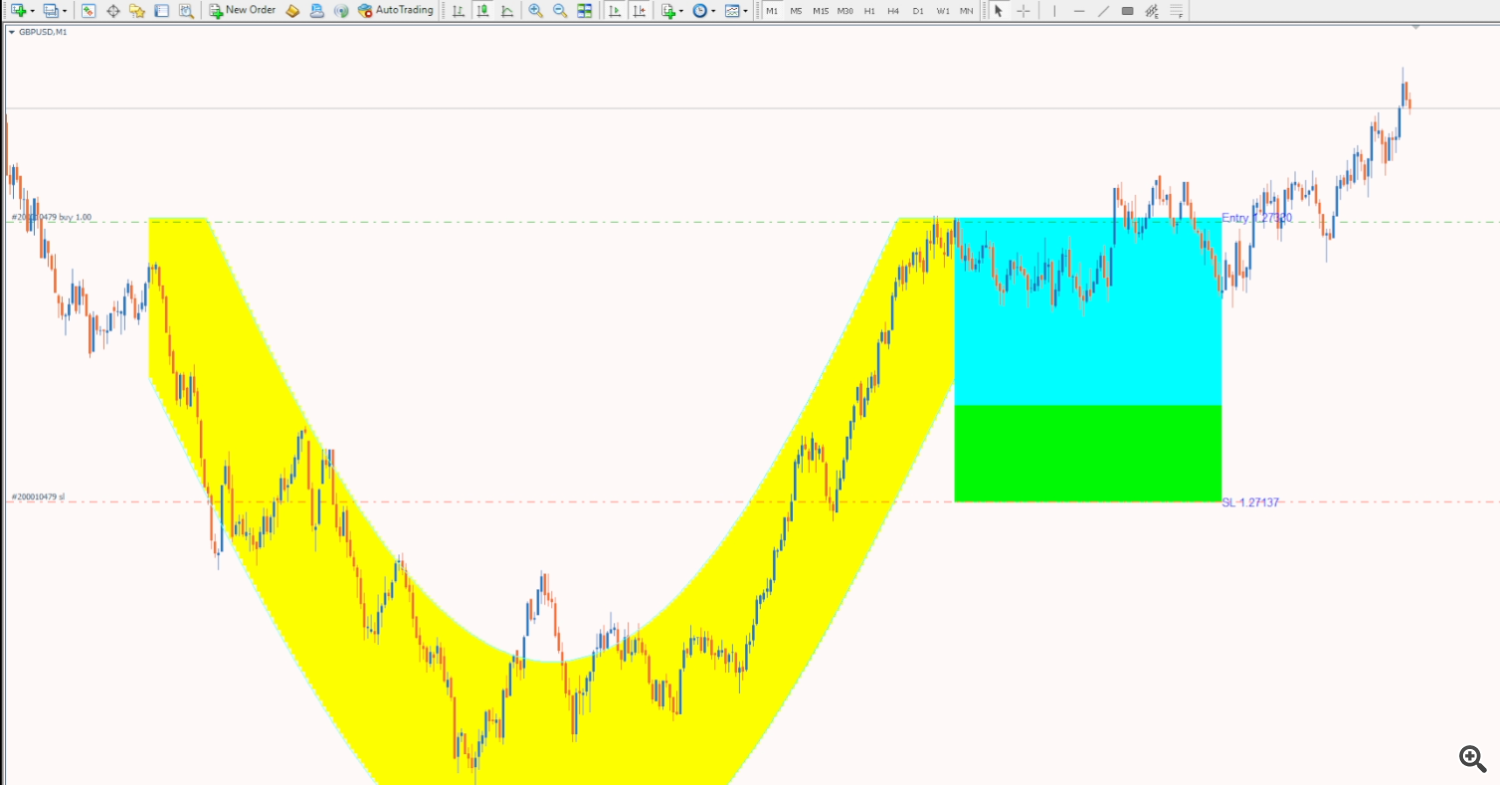Toggle the AutoTrading button
The image size is (1500, 785).
396,10
